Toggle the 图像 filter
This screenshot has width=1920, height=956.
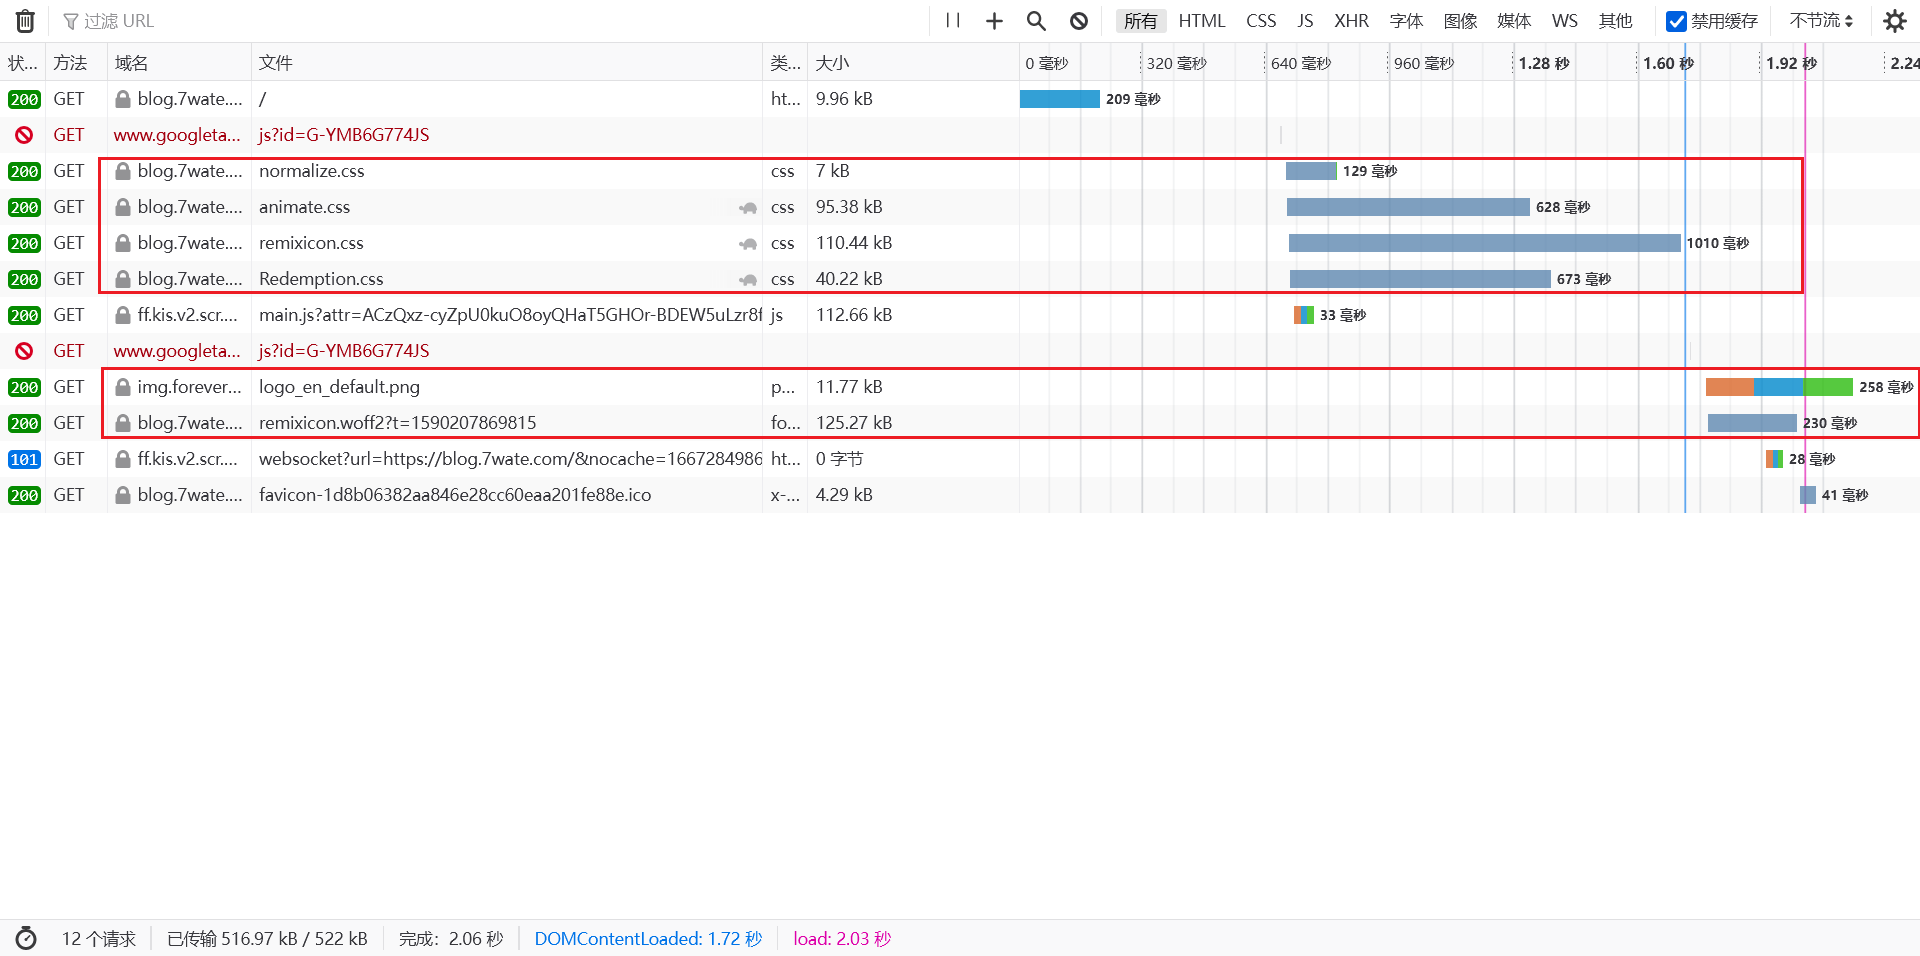click(x=1460, y=21)
